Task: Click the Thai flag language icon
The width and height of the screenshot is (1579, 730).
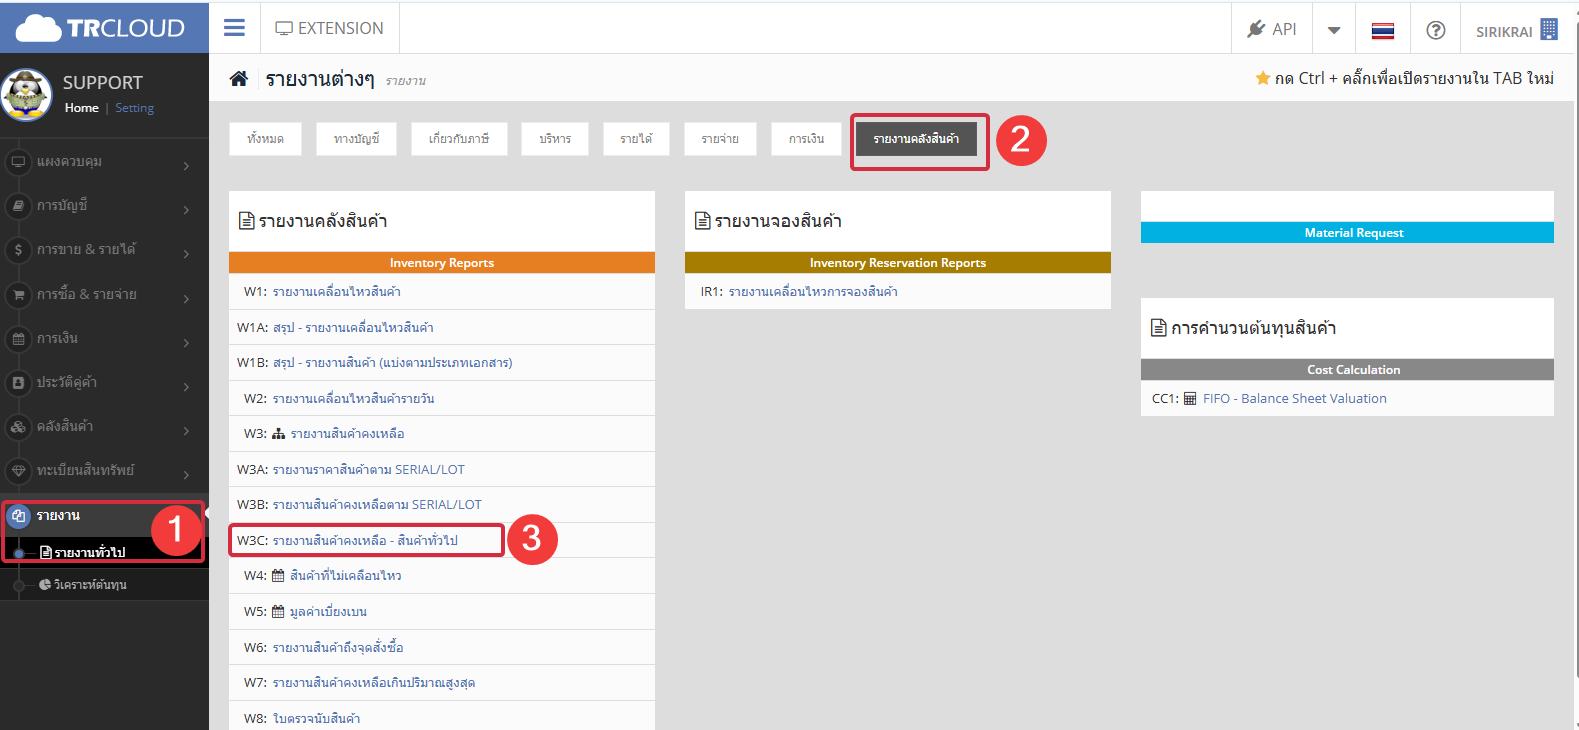Action: [x=1382, y=30]
